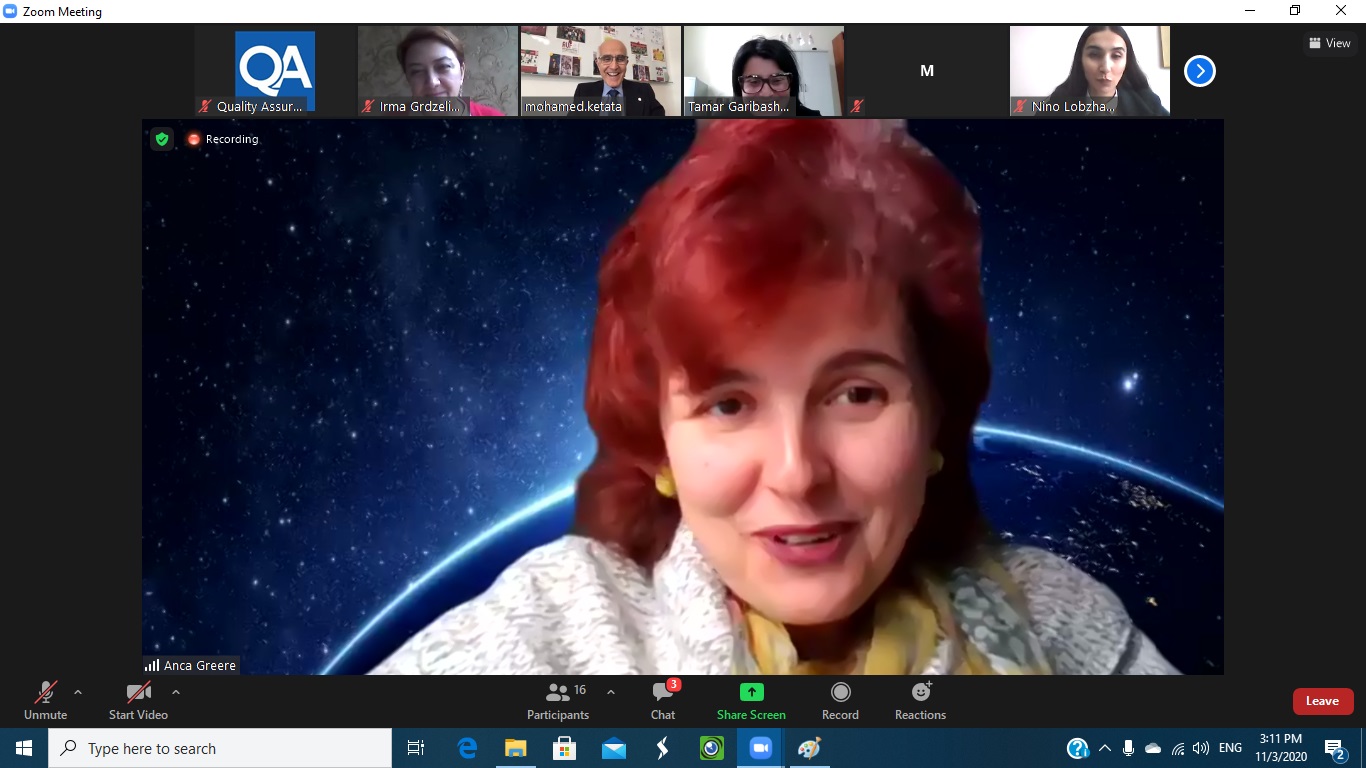
Task: Click the green Share Screen button
Action: [x=751, y=701]
